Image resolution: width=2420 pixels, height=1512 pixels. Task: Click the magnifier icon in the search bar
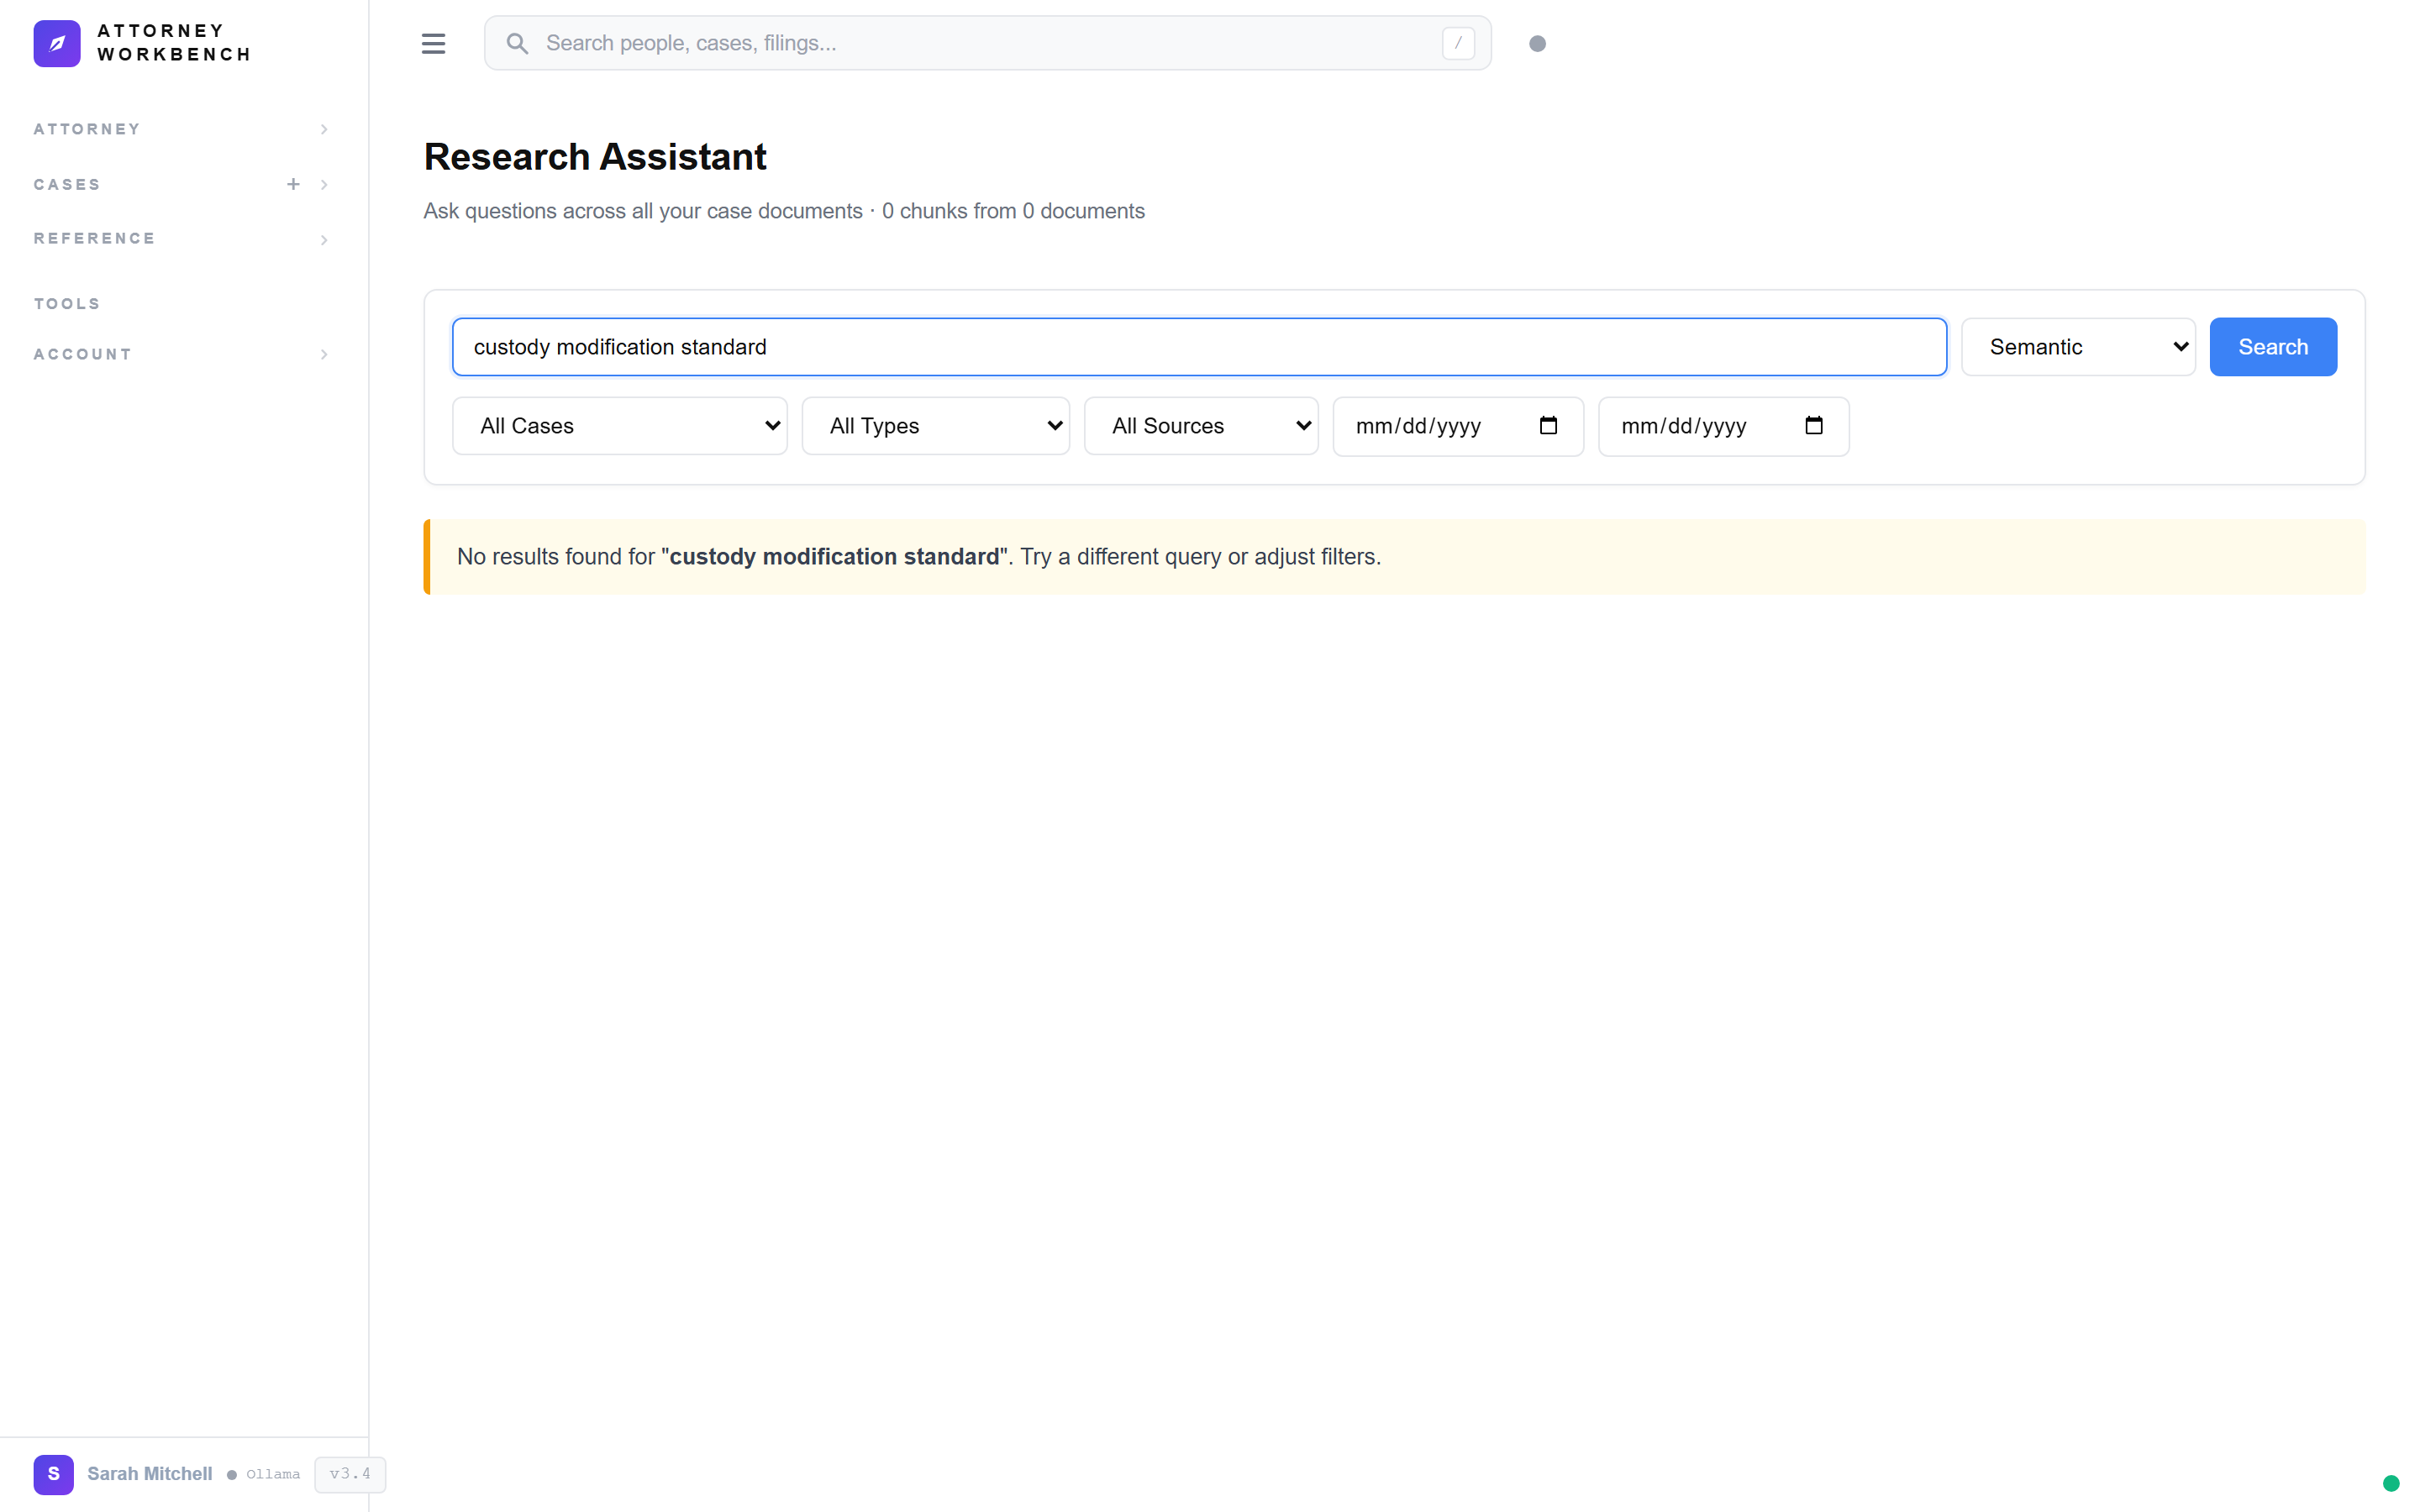[x=518, y=43]
